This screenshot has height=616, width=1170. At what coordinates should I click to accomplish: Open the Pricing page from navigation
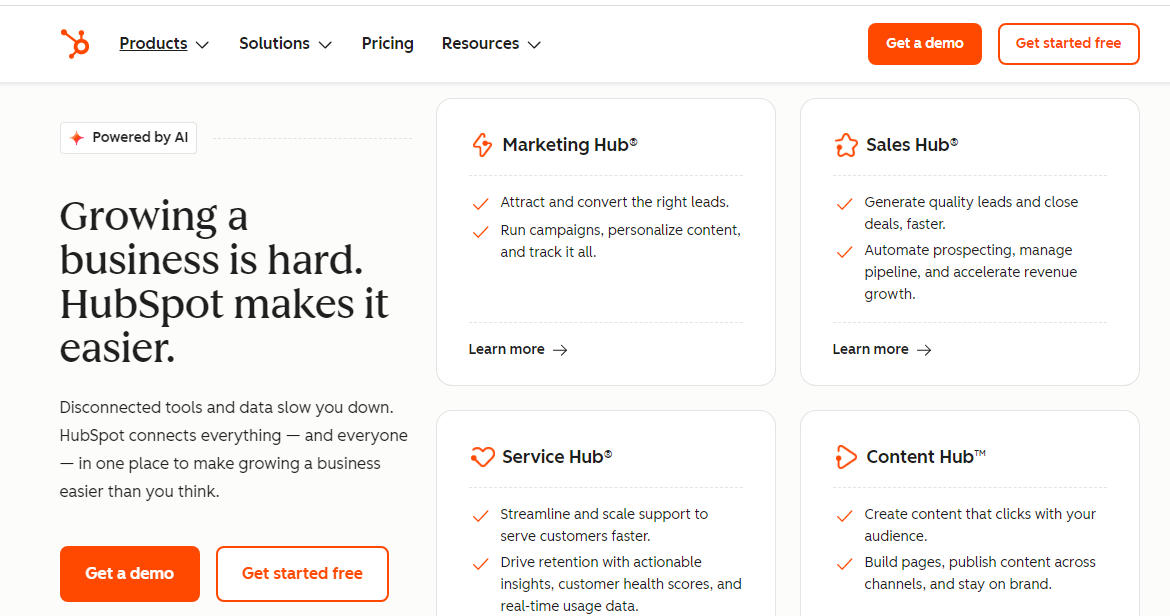388,44
